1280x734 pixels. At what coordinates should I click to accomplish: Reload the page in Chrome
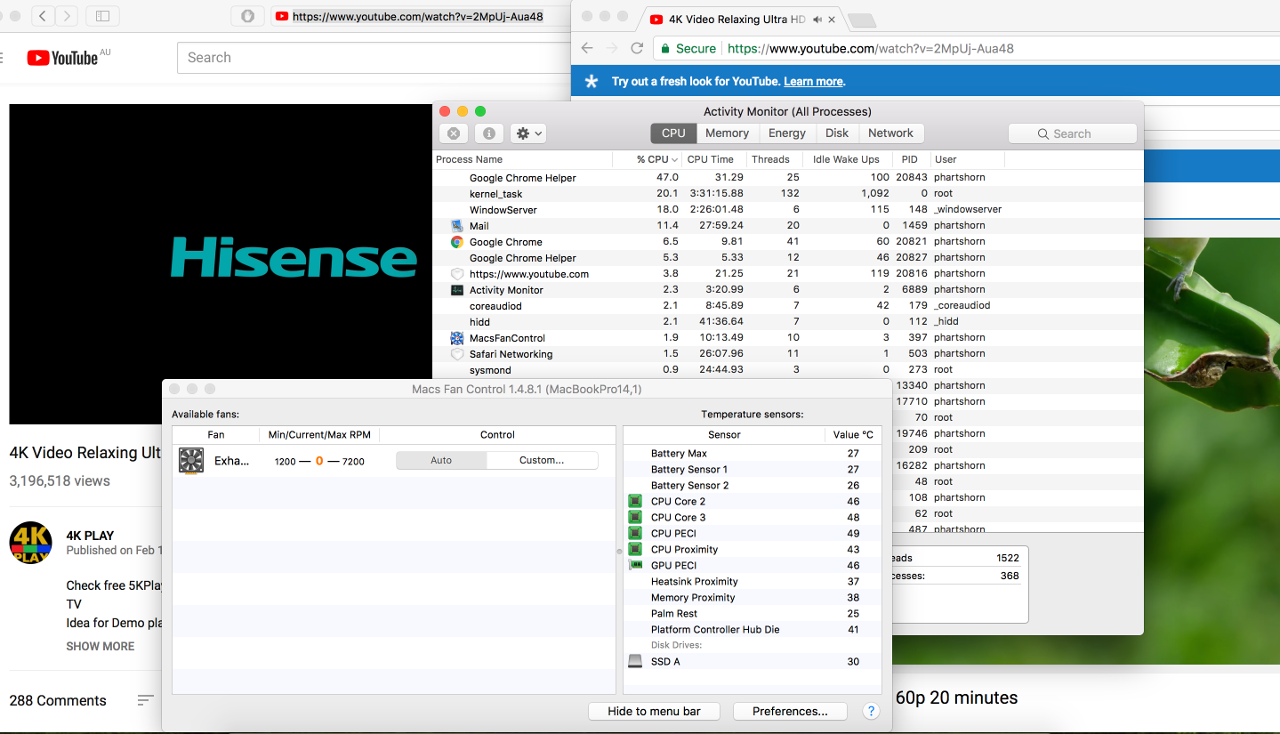coord(637,48)
